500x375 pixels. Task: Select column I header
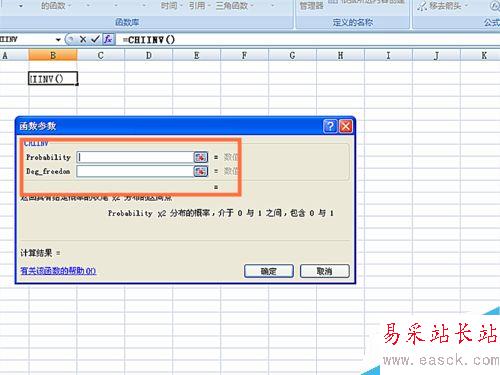[388, 55]
